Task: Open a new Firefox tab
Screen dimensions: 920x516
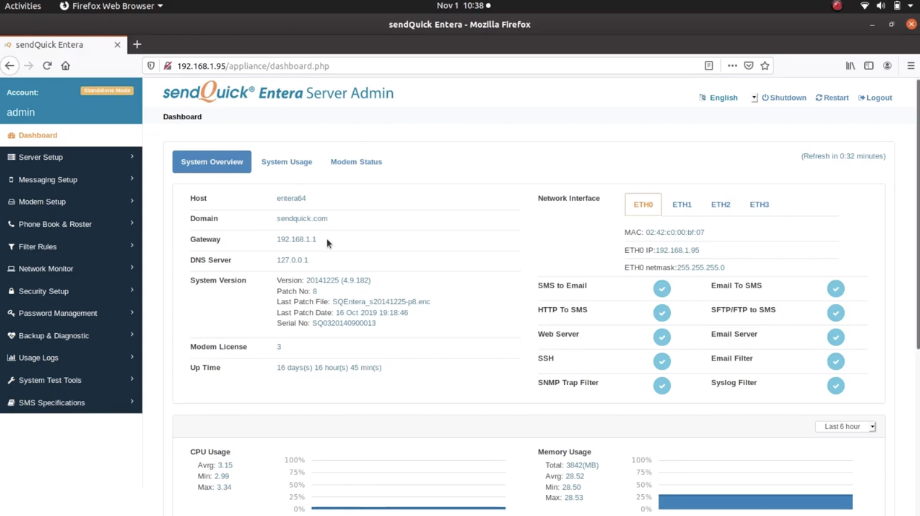Action: pos(137,44)
